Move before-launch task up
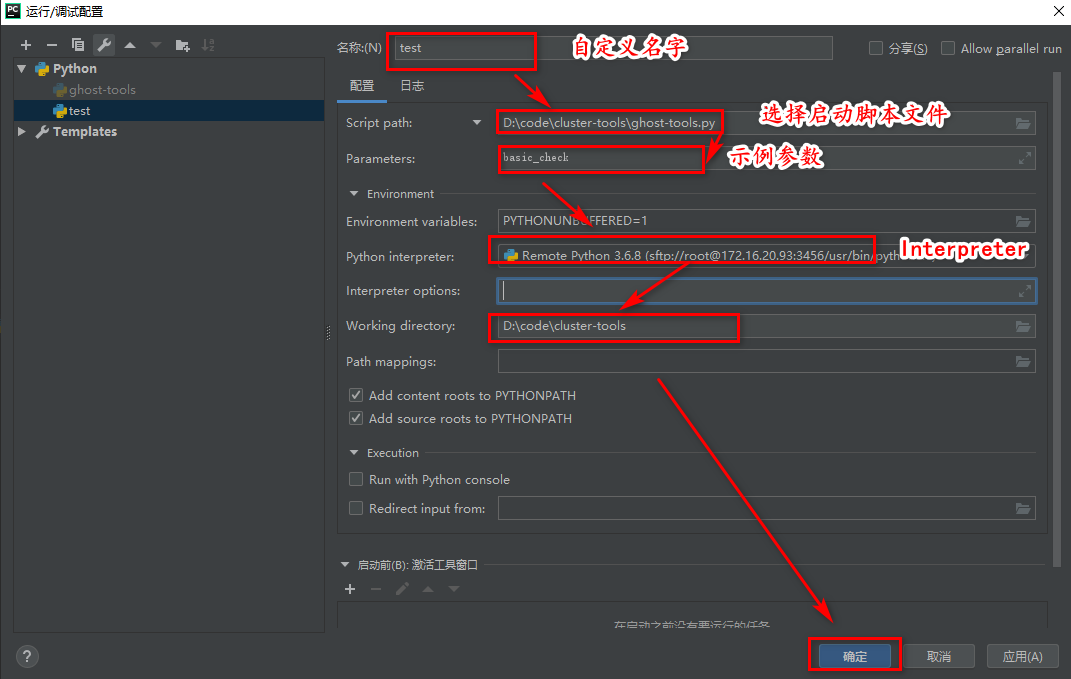Image resolution: width=1071 pixels, height=679 pixels. coord(428,589)
